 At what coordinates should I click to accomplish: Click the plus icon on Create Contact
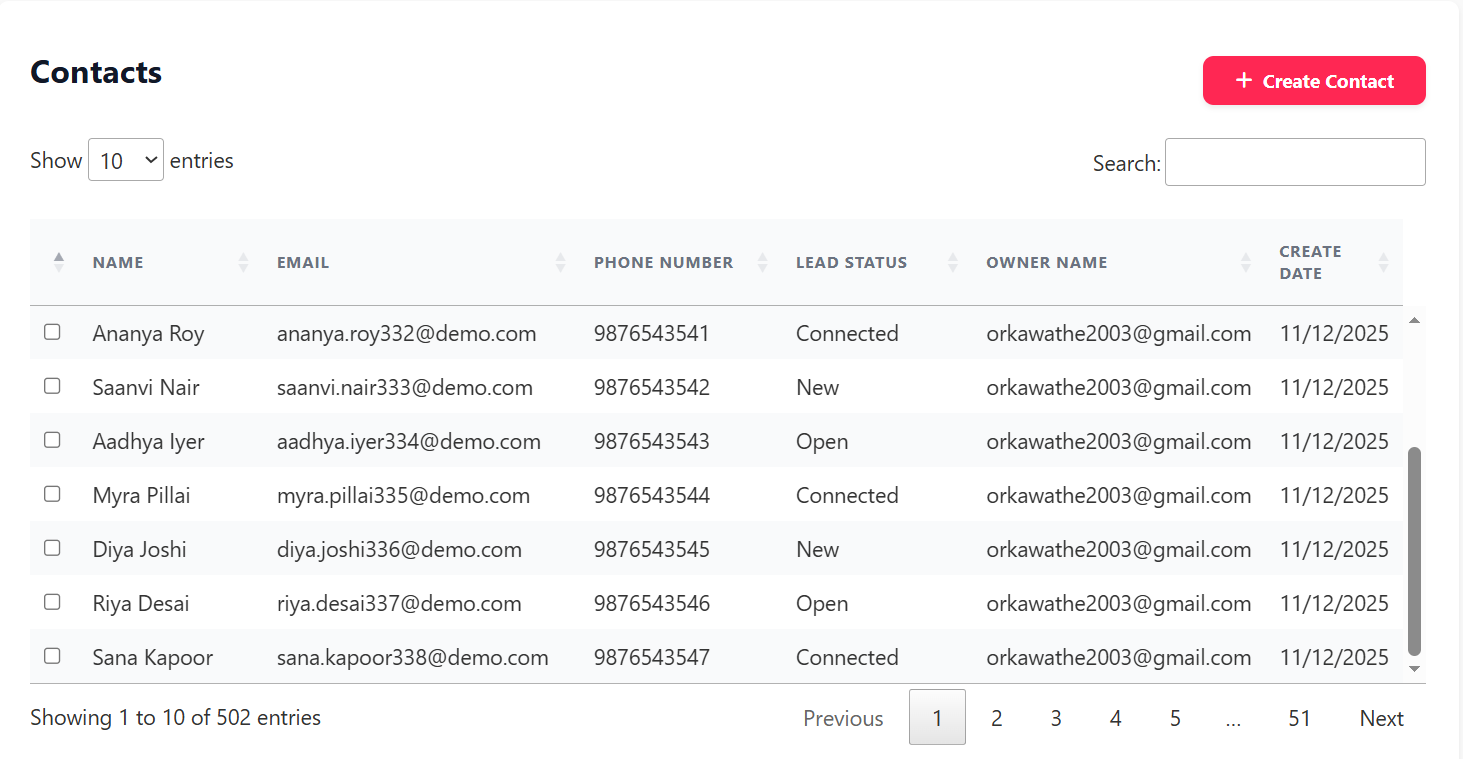point(1243,79)
